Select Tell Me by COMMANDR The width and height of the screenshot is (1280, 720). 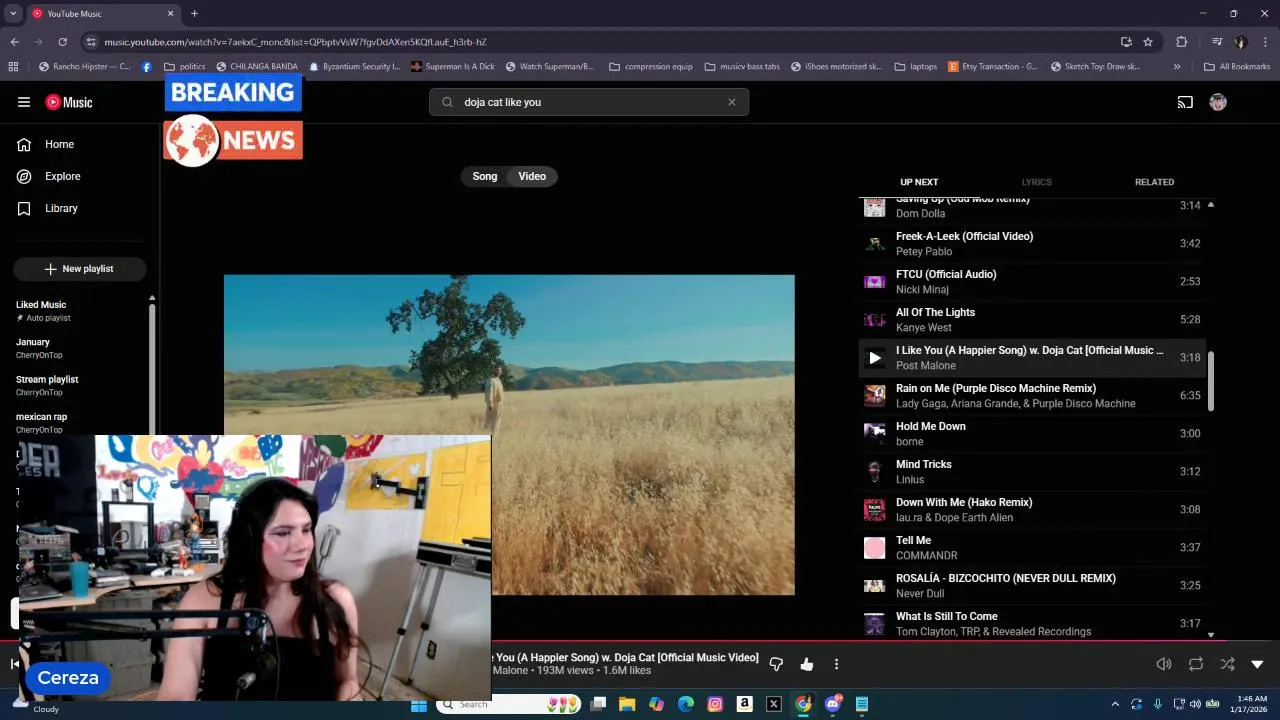click(x=1032, y=548)
